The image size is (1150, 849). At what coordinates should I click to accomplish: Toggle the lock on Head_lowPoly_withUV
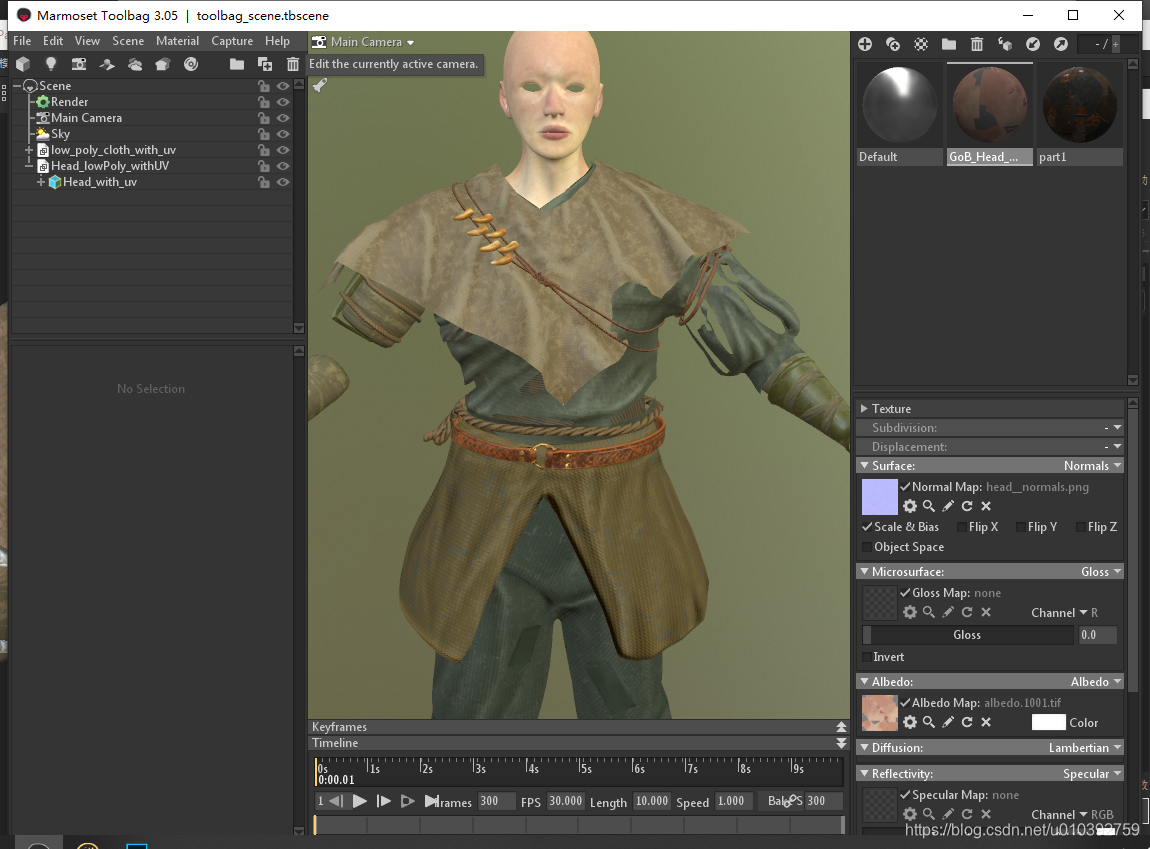tap(263, 166)
